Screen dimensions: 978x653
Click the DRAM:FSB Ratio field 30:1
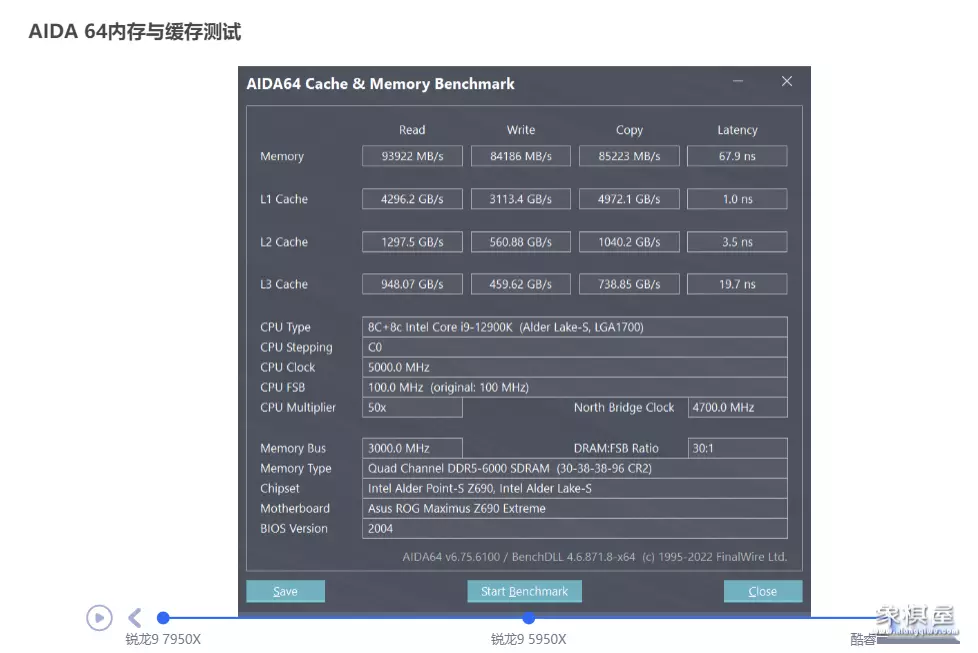tap(737, 448)
